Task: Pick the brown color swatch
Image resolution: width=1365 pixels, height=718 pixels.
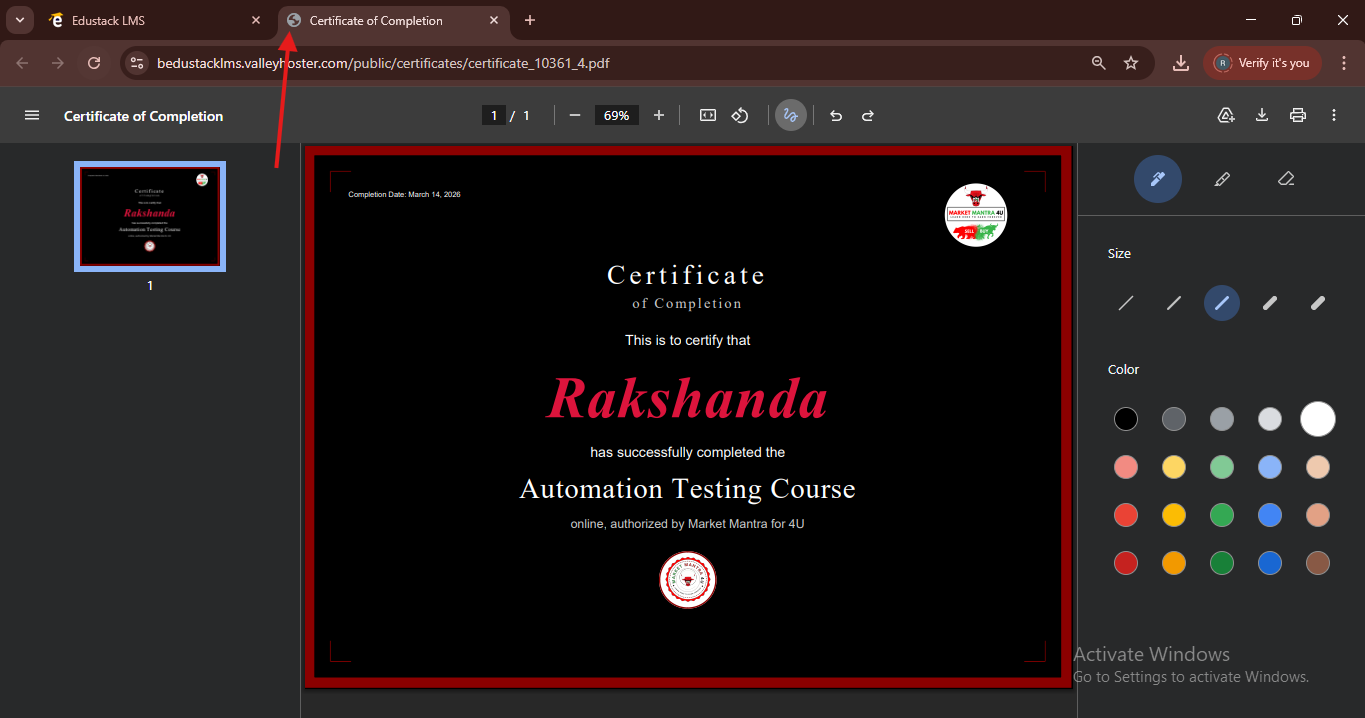Action: point(1318,563)
